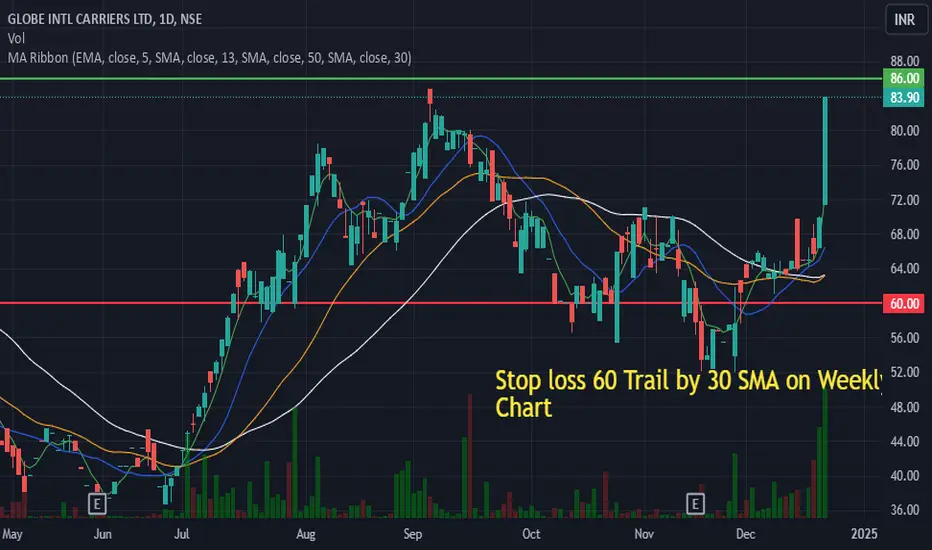Click the 88.00 price axis value
Image resolution: width=932 pixels, height=550 pixels.
[x=905, y=61]
